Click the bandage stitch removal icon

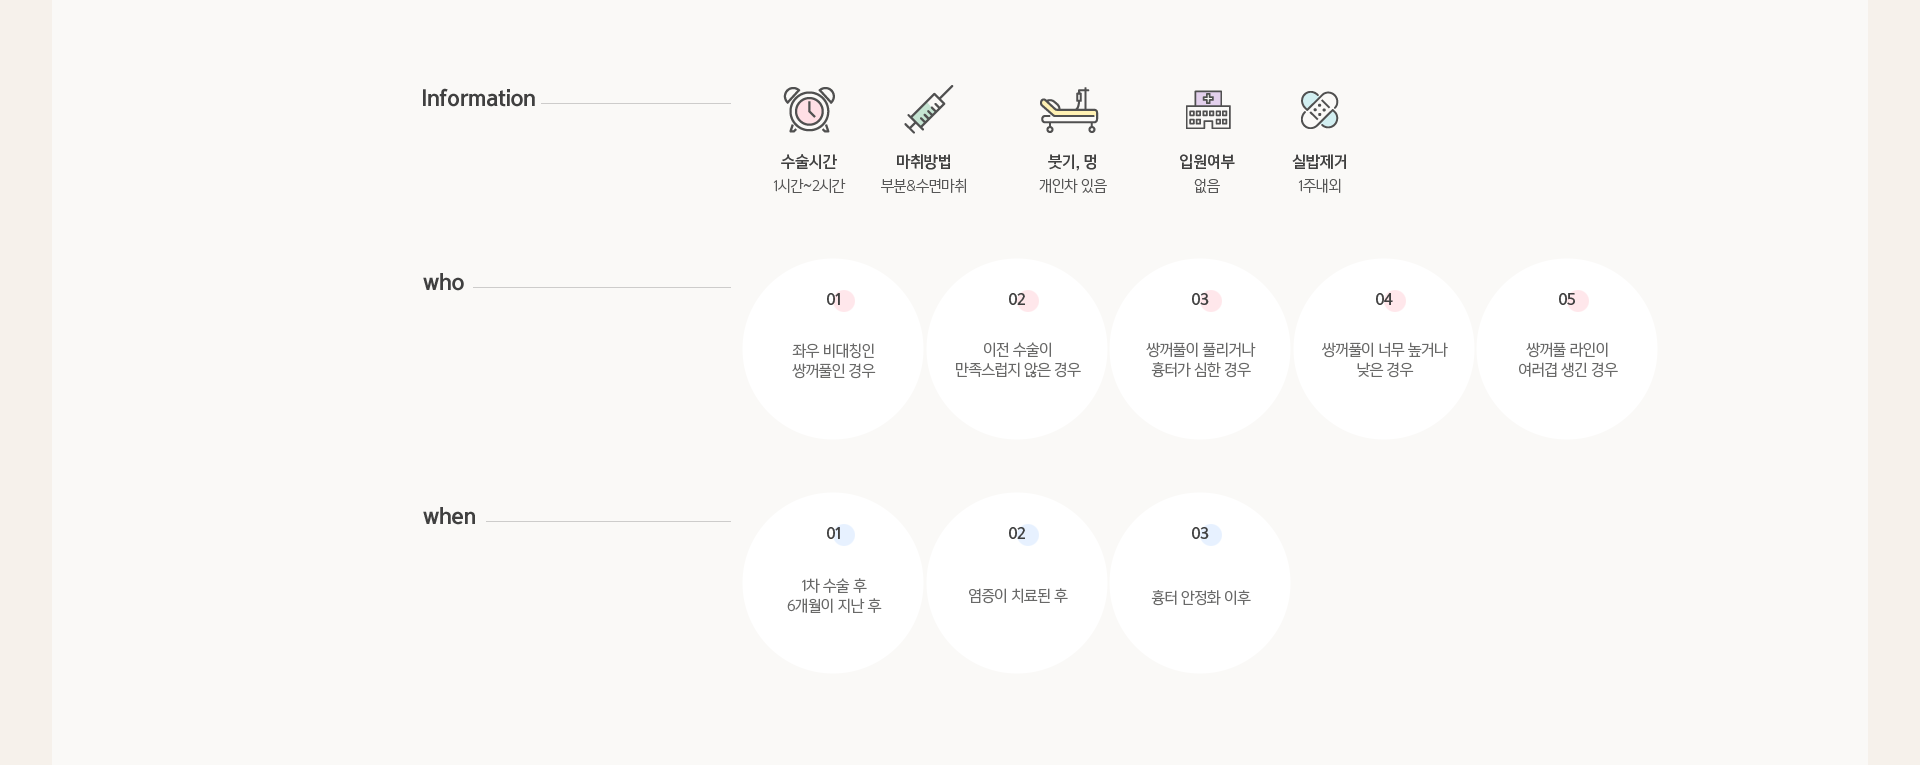1319,110
